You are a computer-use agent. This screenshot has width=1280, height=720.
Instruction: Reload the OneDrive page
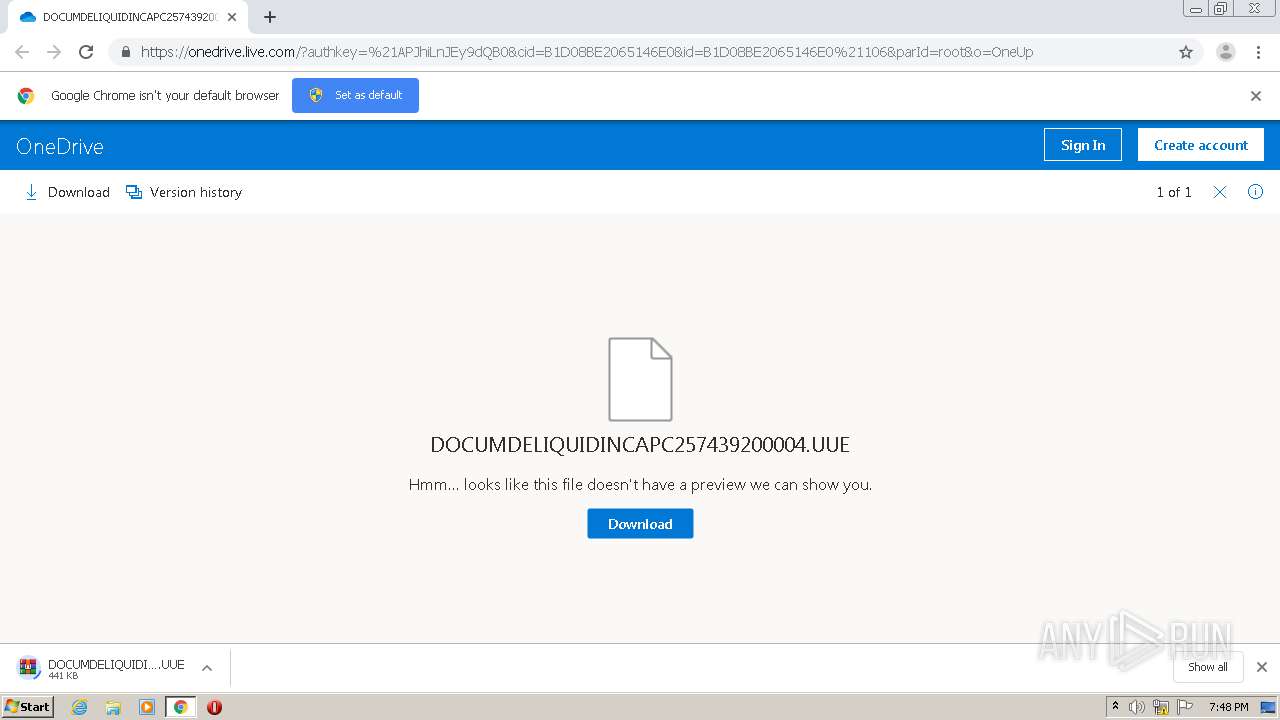point(86,52)
